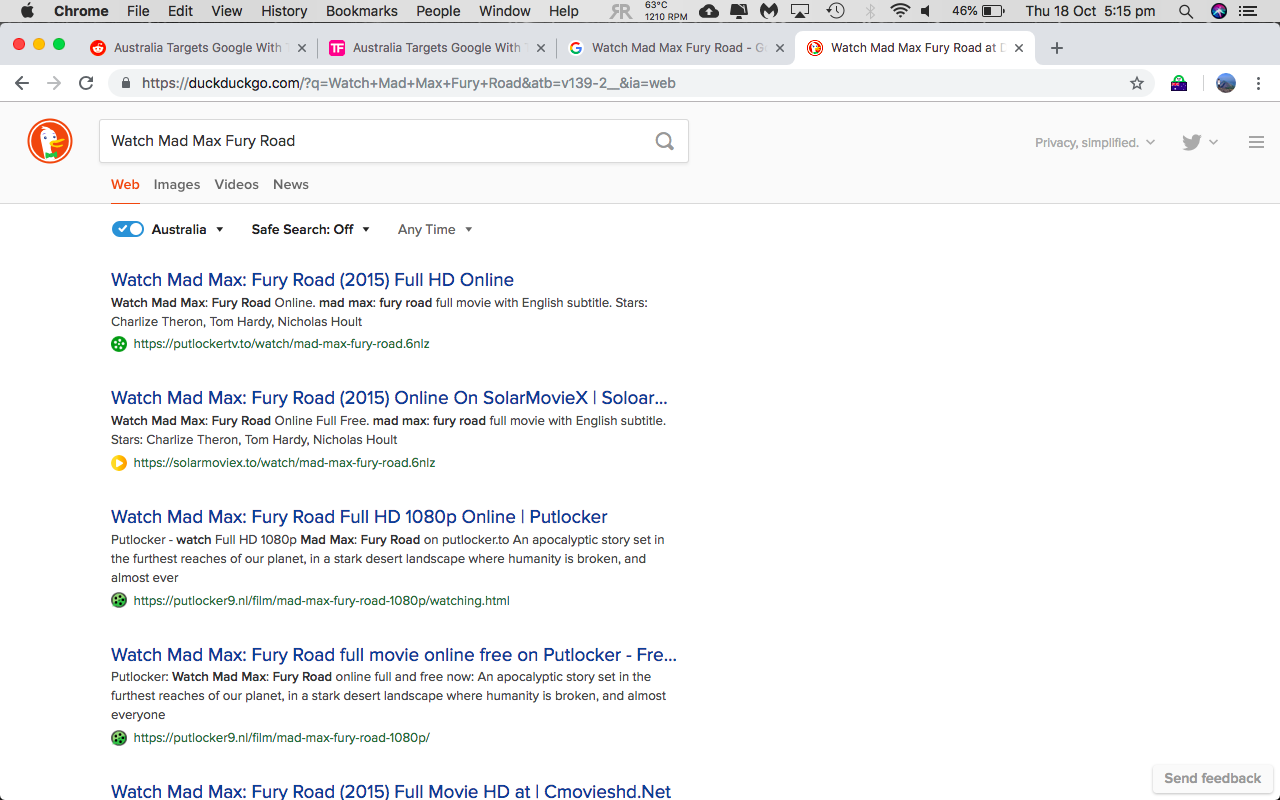Select the Web results tab
The height and width of the screenshot is (800, 1280).
pyautogui.click(x=125, y=184)
